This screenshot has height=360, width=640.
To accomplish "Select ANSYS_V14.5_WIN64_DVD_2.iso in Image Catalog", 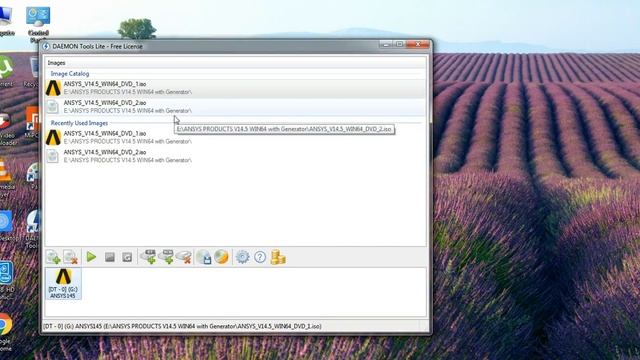I will [x=236, y=107].
